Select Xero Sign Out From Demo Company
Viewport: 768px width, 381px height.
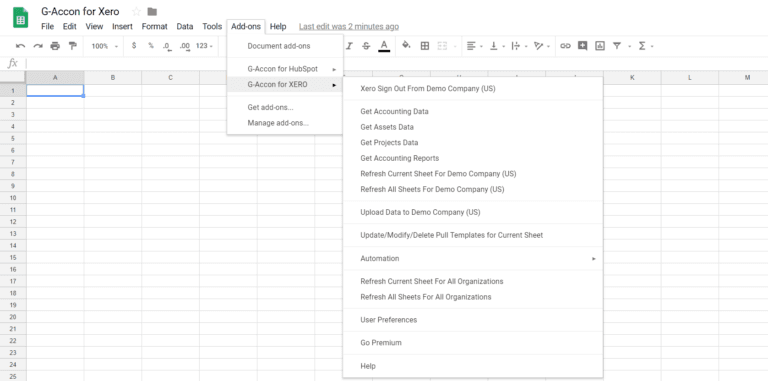(473, 89)
